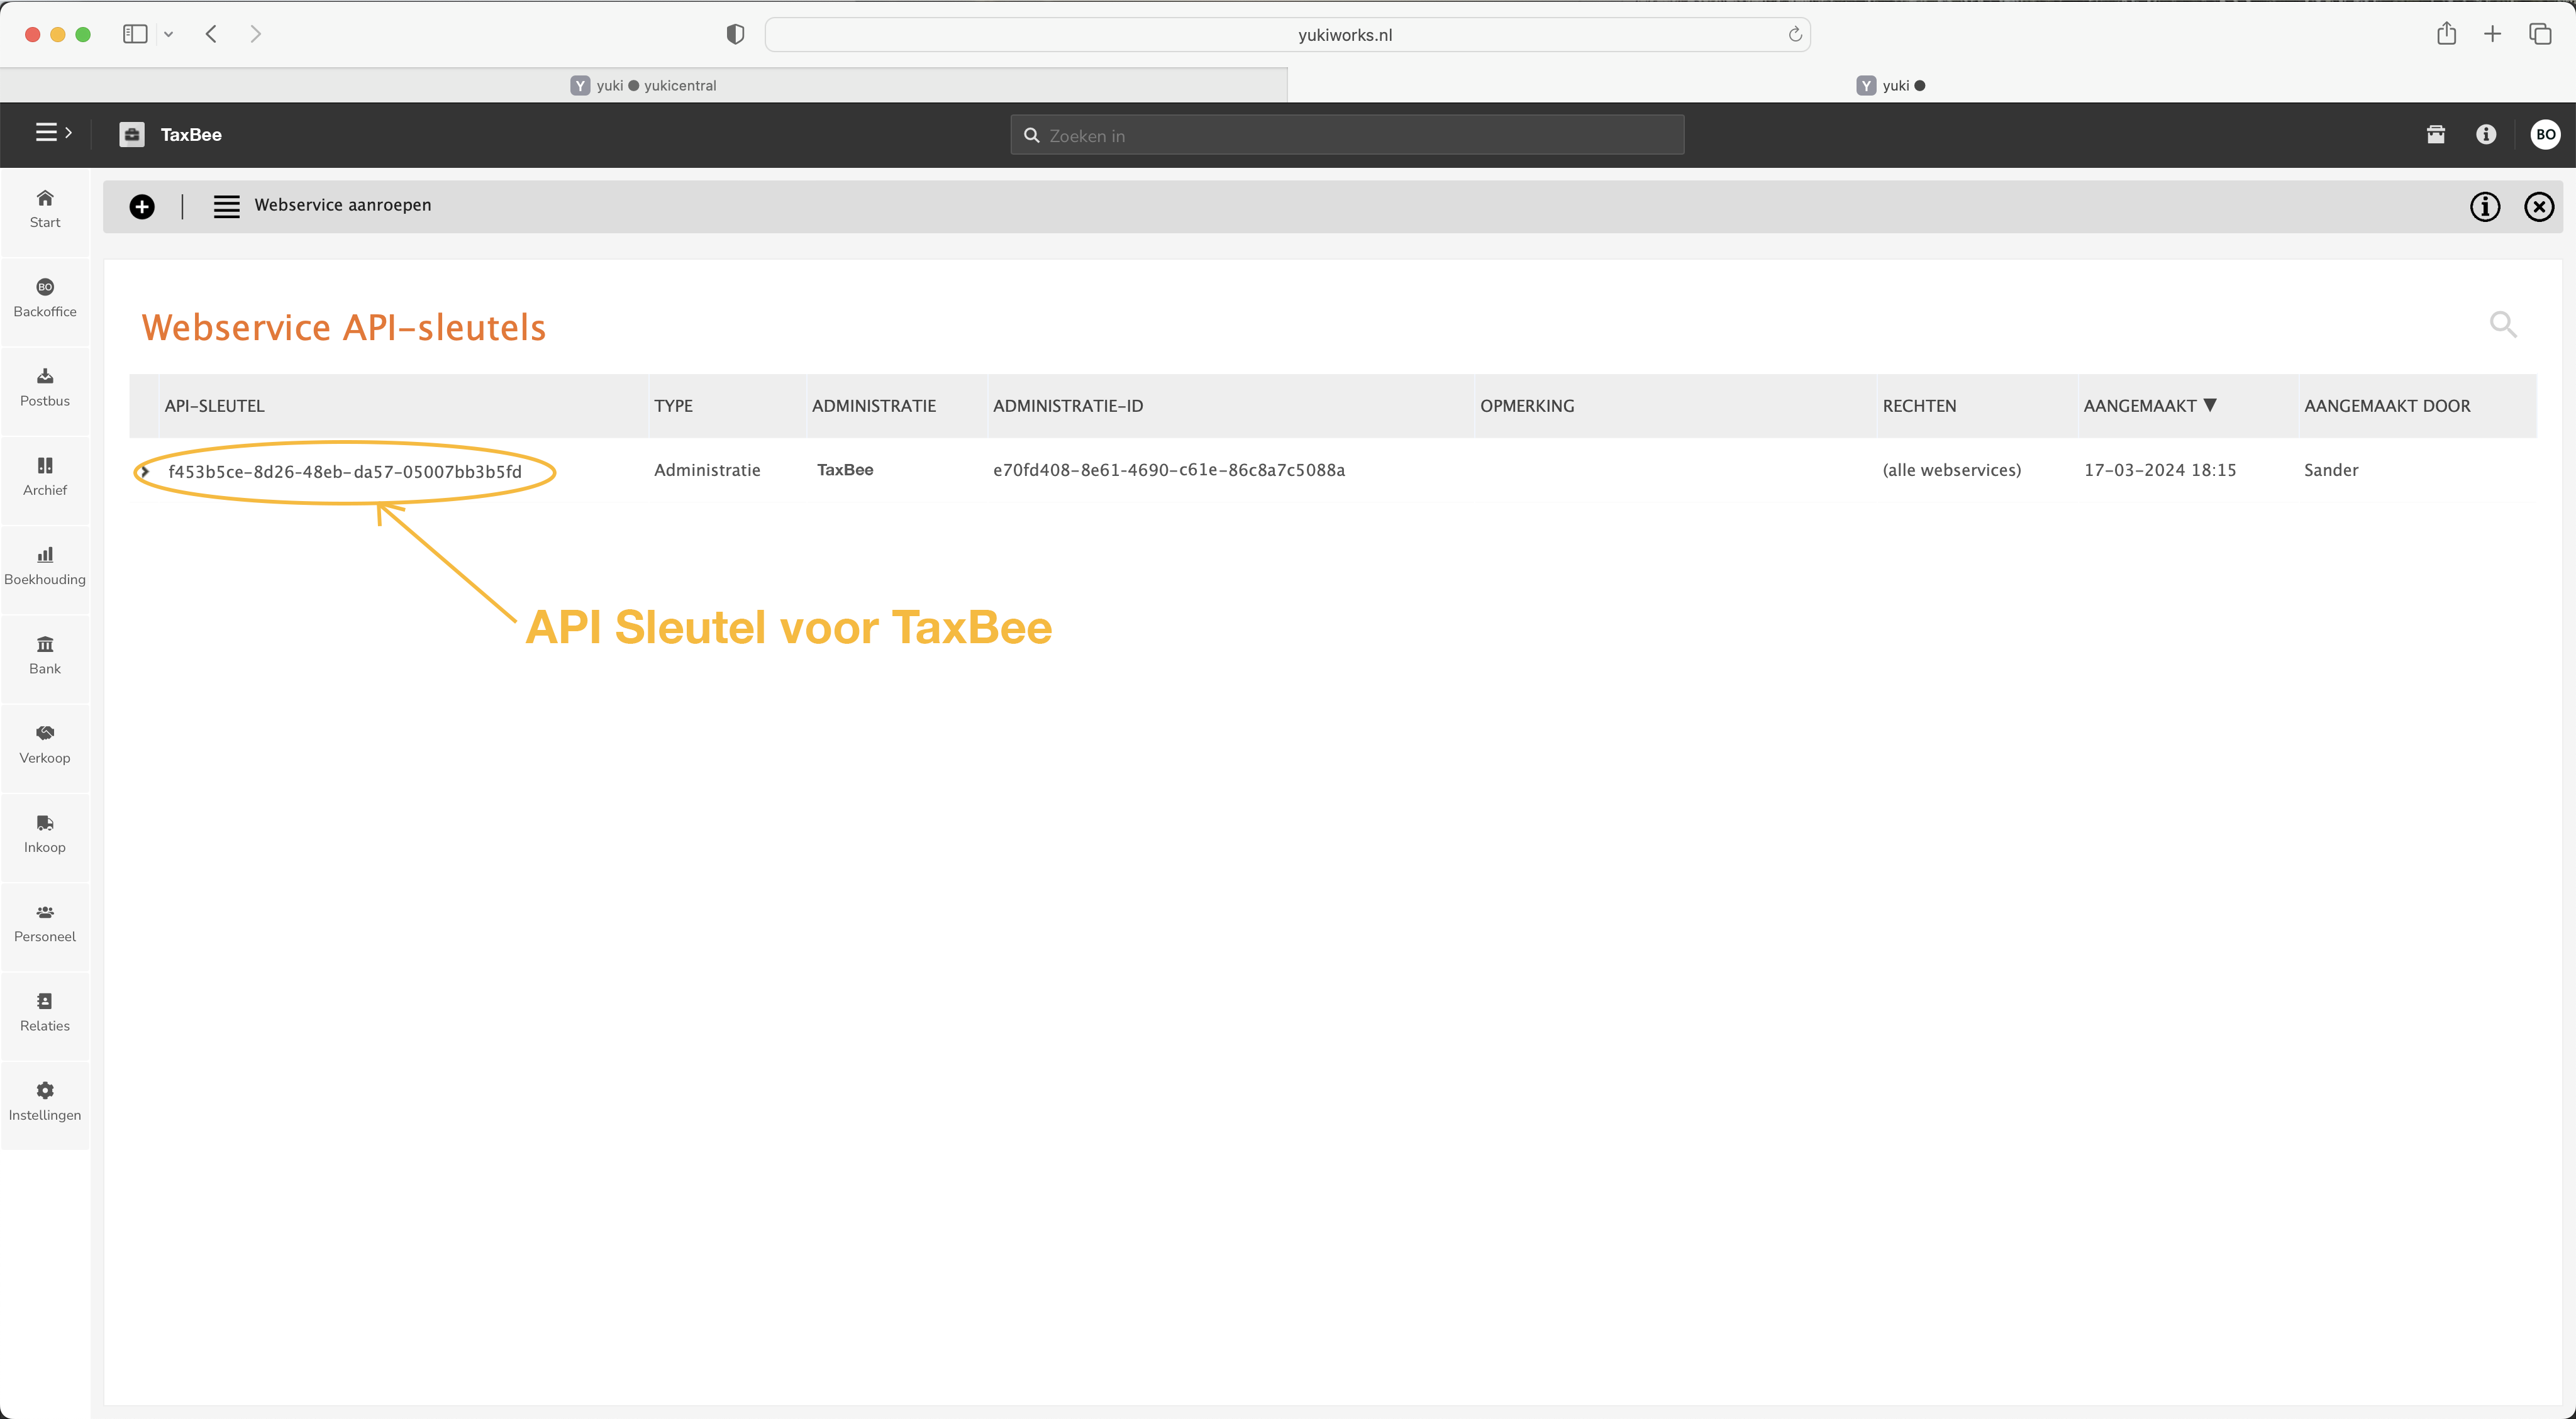2576x1419 pixels.
Task: Open the list menu icon beside Webservice aanroepen
Action: [227, 206]
